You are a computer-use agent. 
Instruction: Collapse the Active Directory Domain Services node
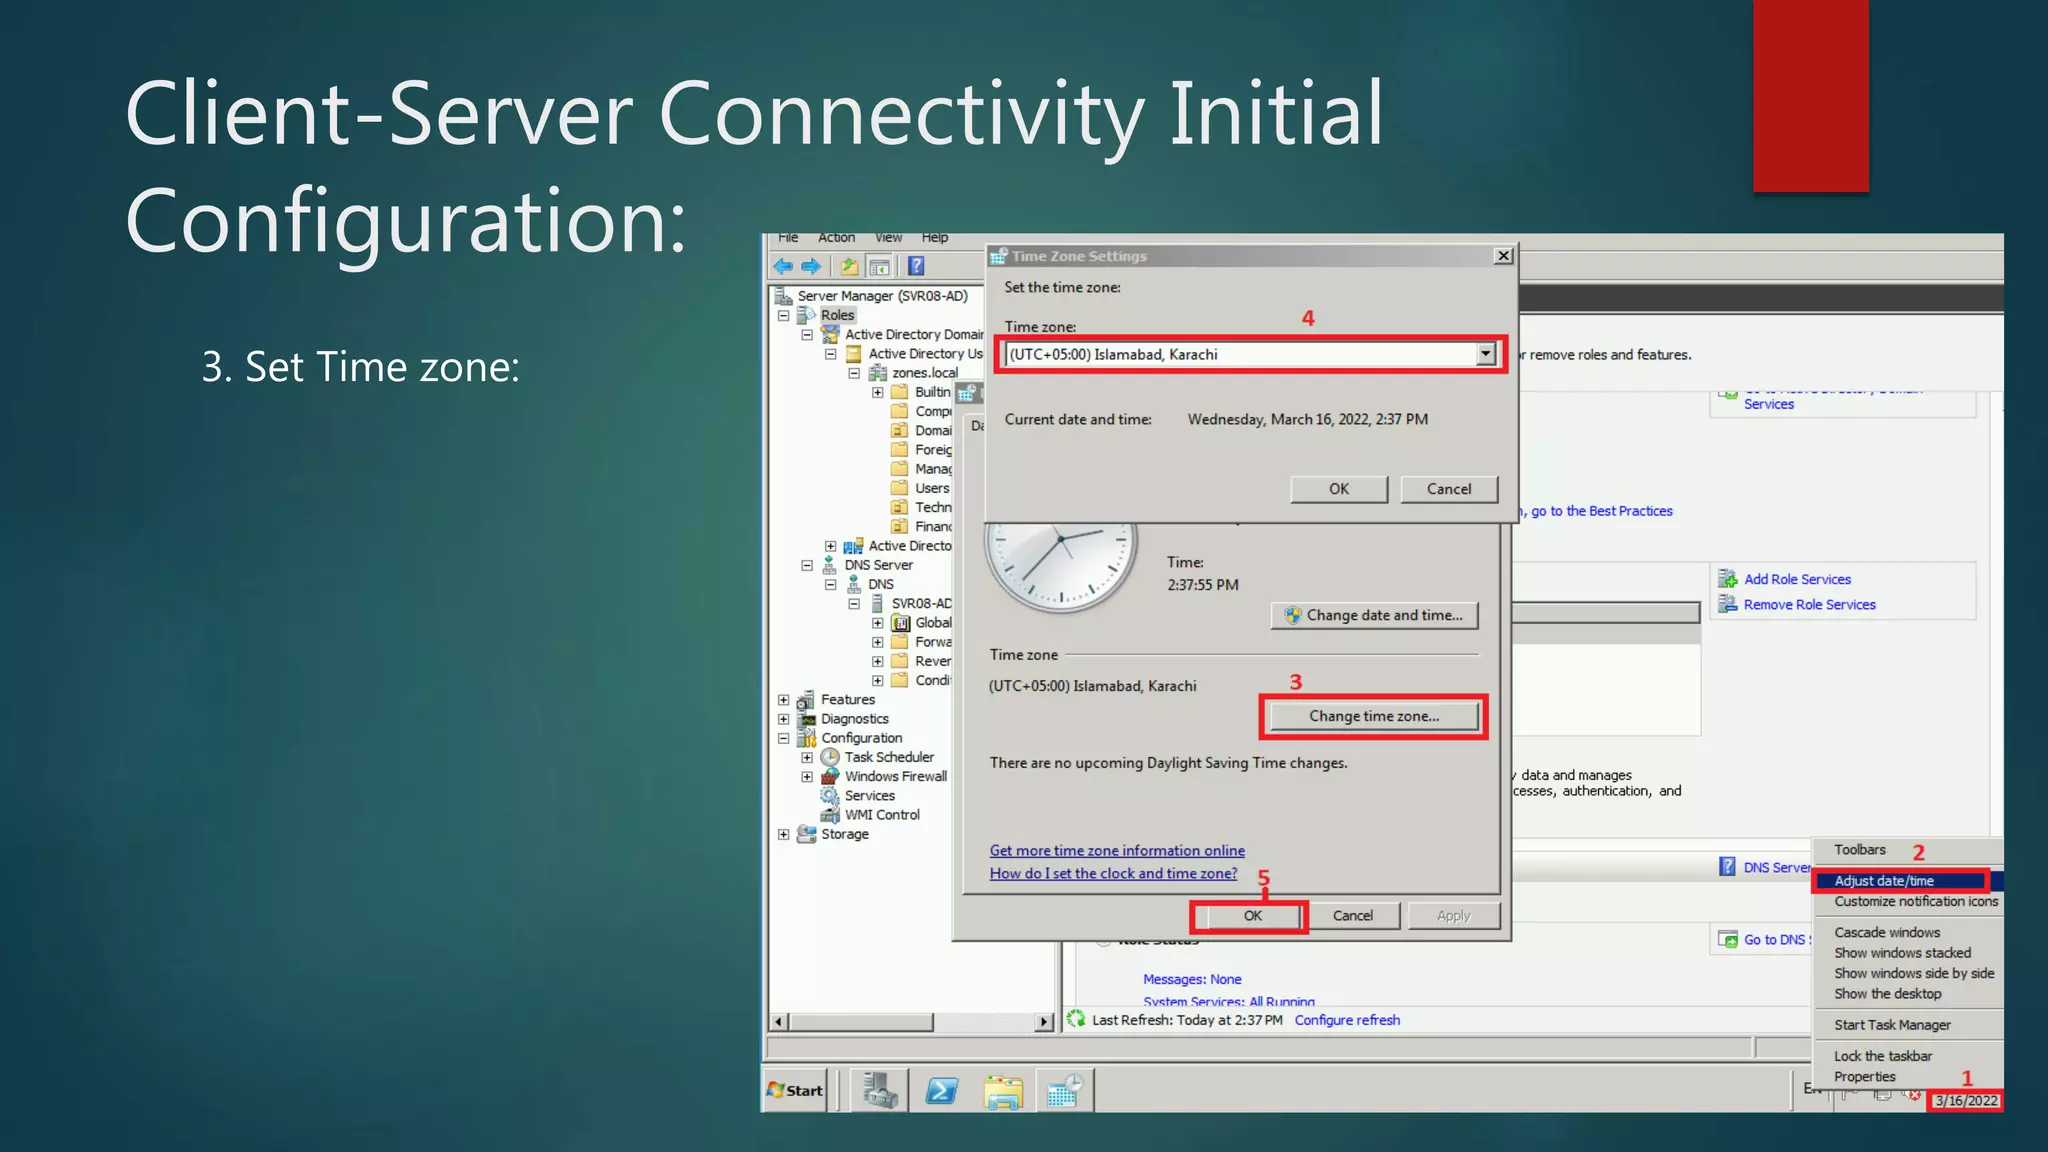pos(807,335)
